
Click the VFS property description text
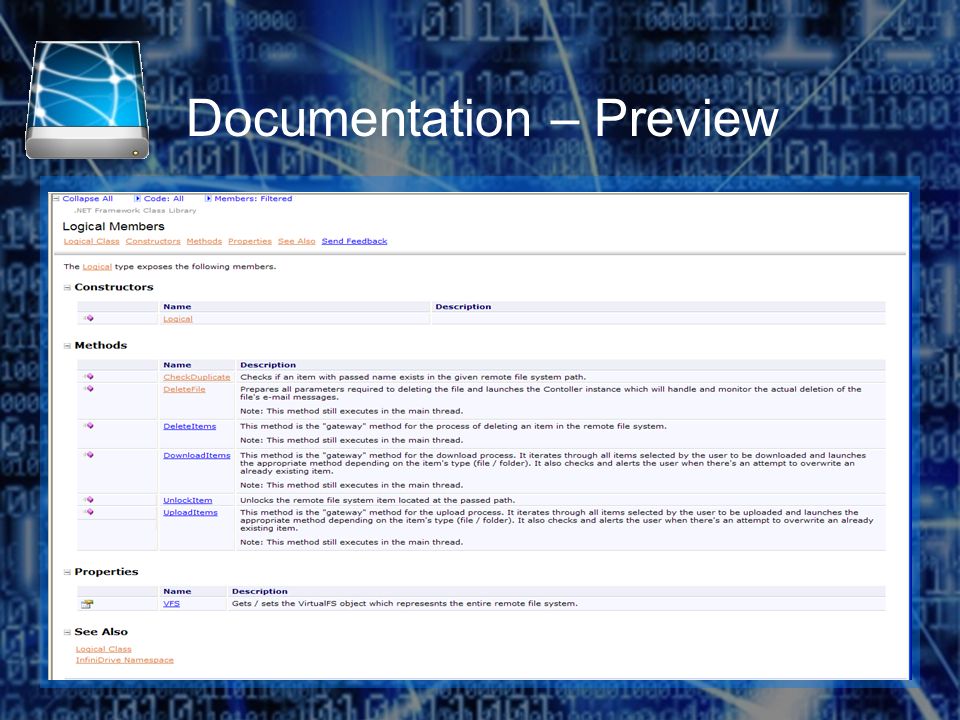click(x=405, y=604)
